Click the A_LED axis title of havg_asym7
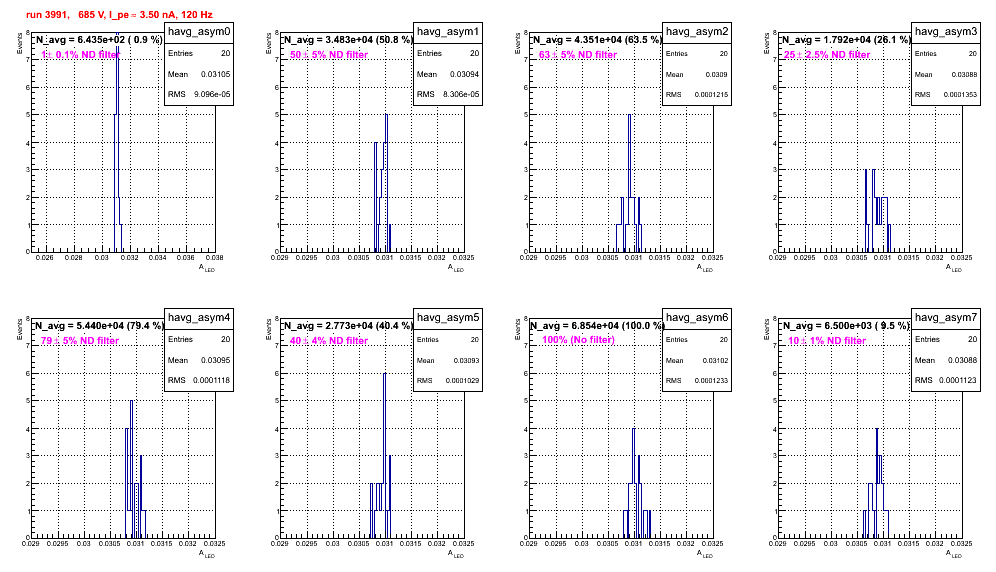Image resolution: width=996 pixels, height=572 pixels. point(954,554)
